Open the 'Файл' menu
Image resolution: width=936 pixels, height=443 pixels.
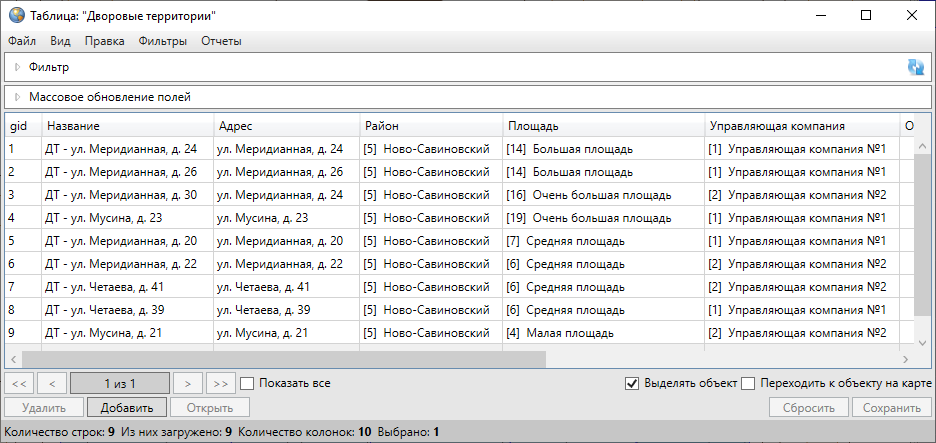(22, 41)
